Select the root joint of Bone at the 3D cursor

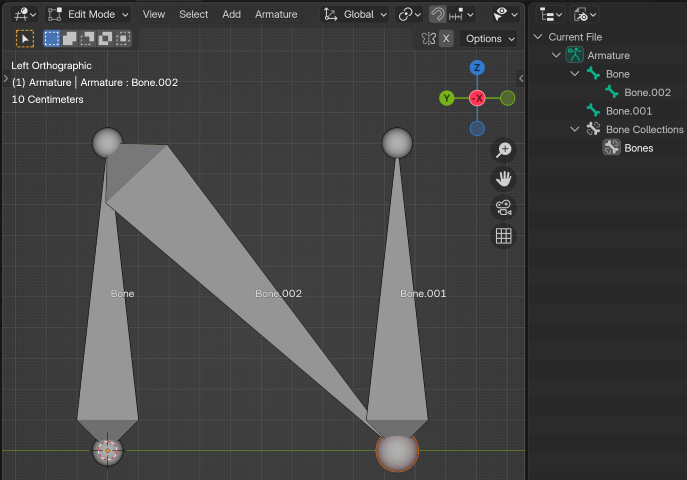[x=108, y=450]
